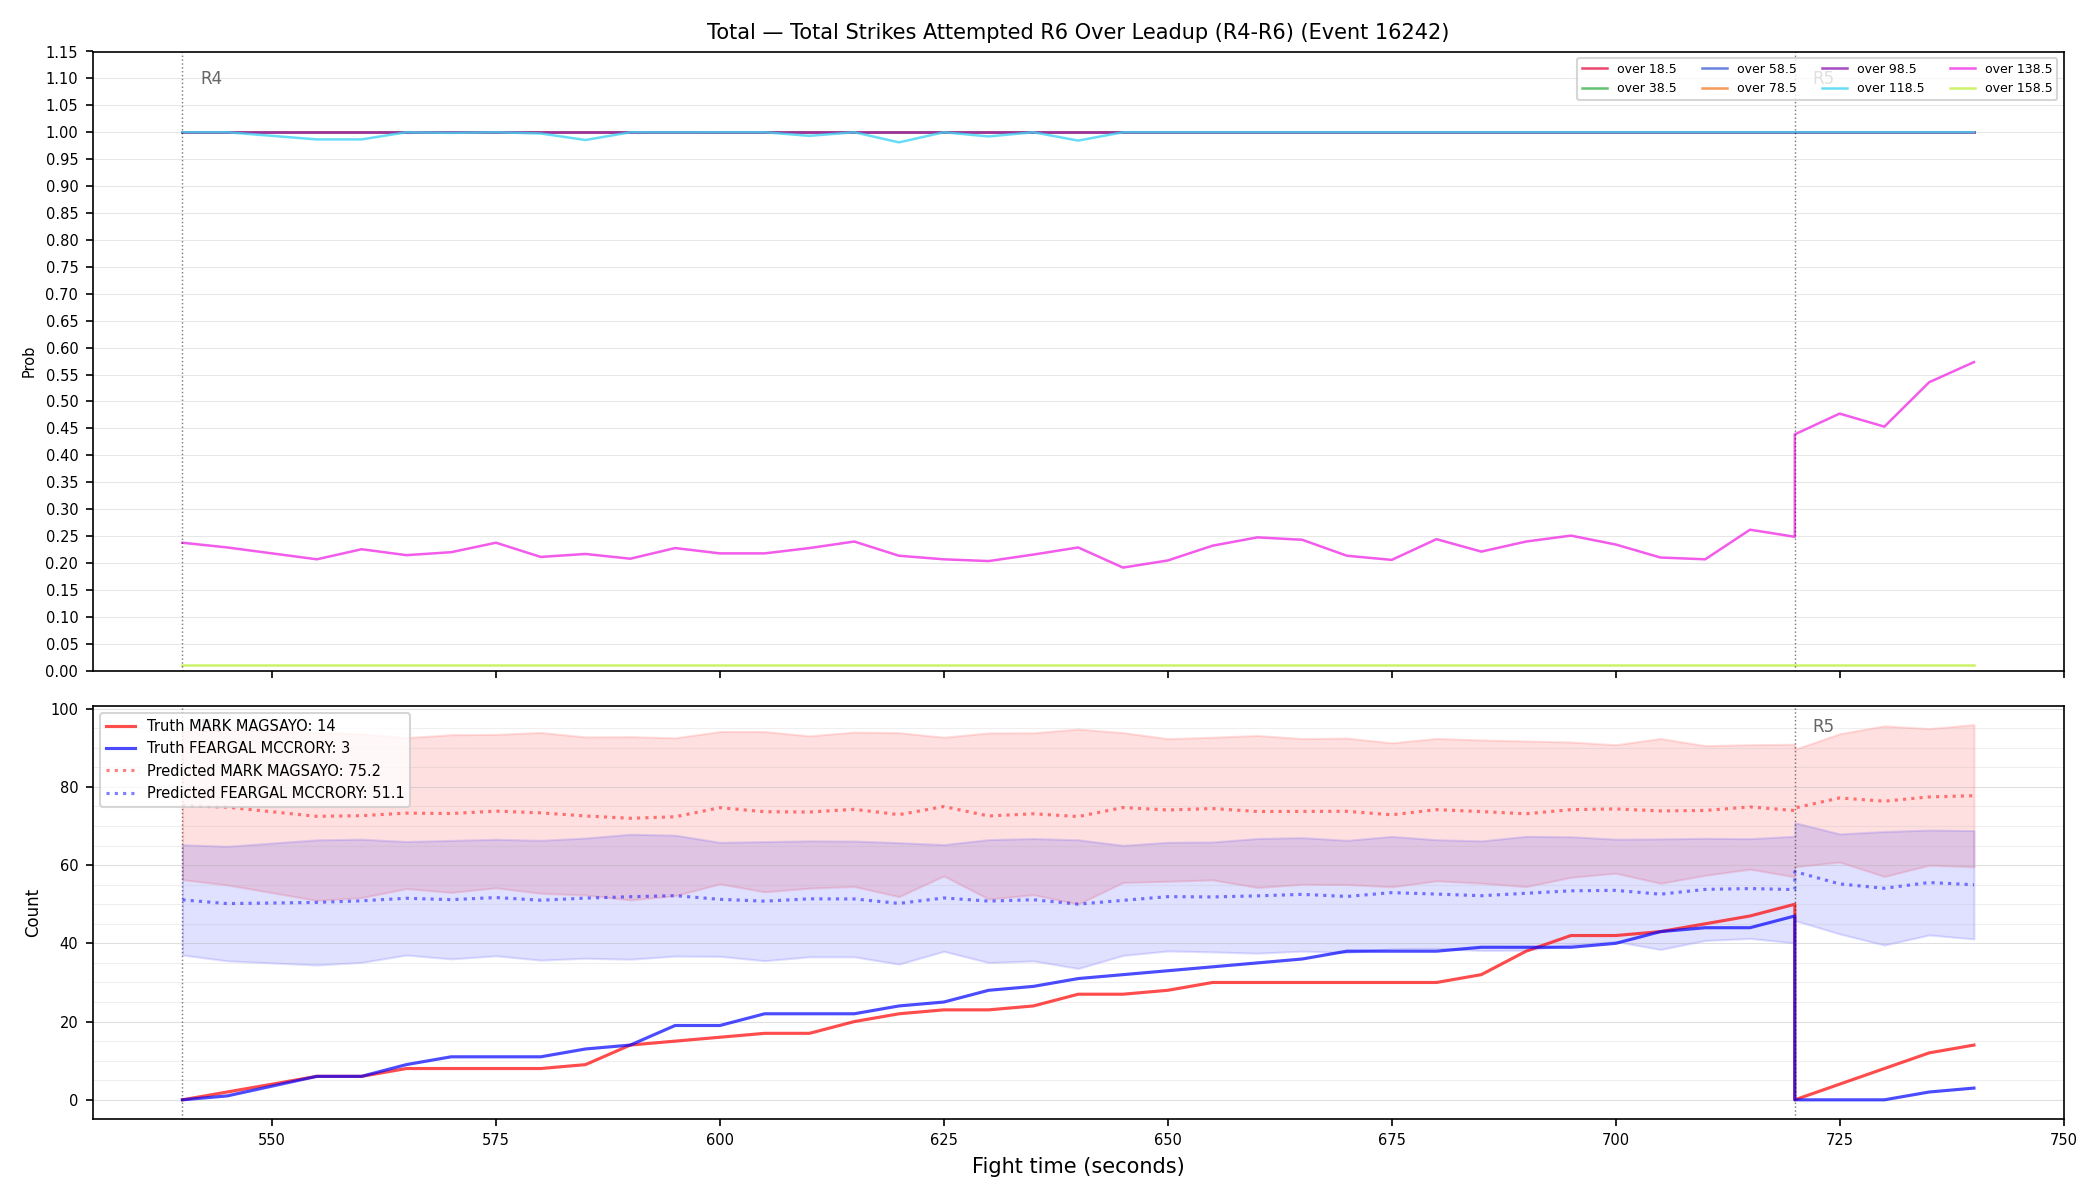2100x1200 pixels.
Task: Click the 550 tick on the time axis
Action: pos(271,1139)
